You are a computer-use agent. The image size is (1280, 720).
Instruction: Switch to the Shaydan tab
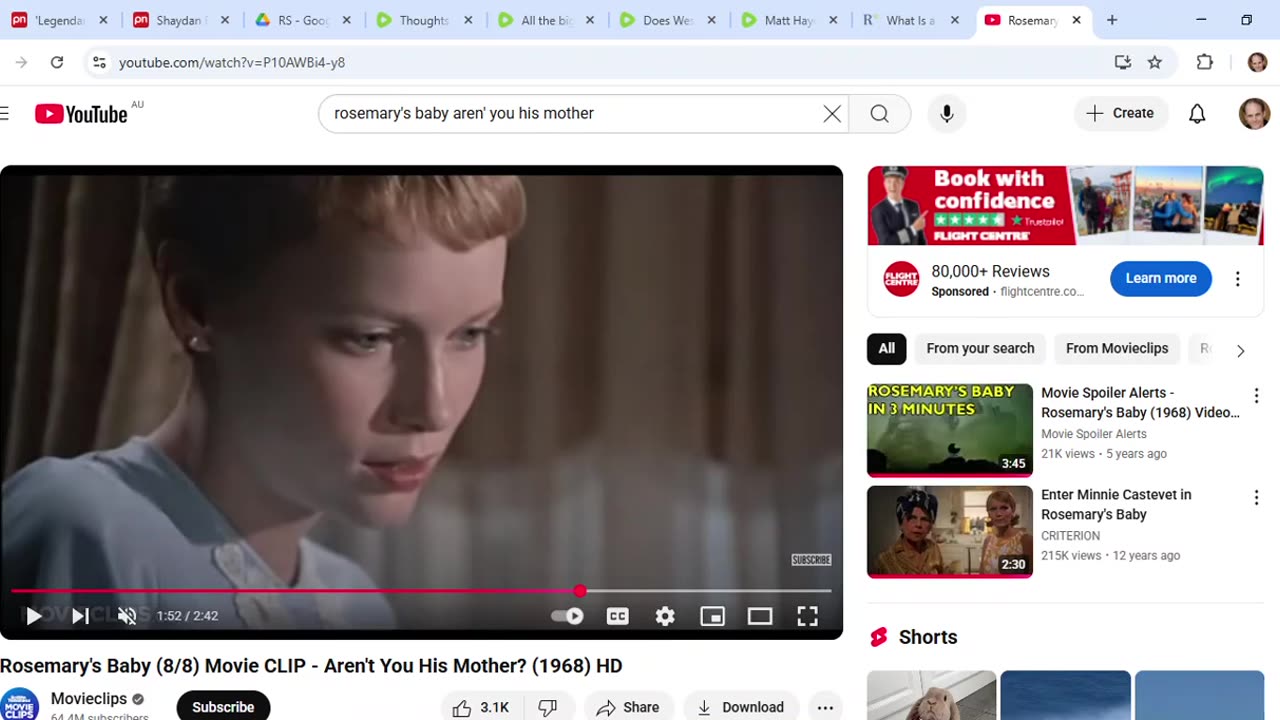[180, 20]
